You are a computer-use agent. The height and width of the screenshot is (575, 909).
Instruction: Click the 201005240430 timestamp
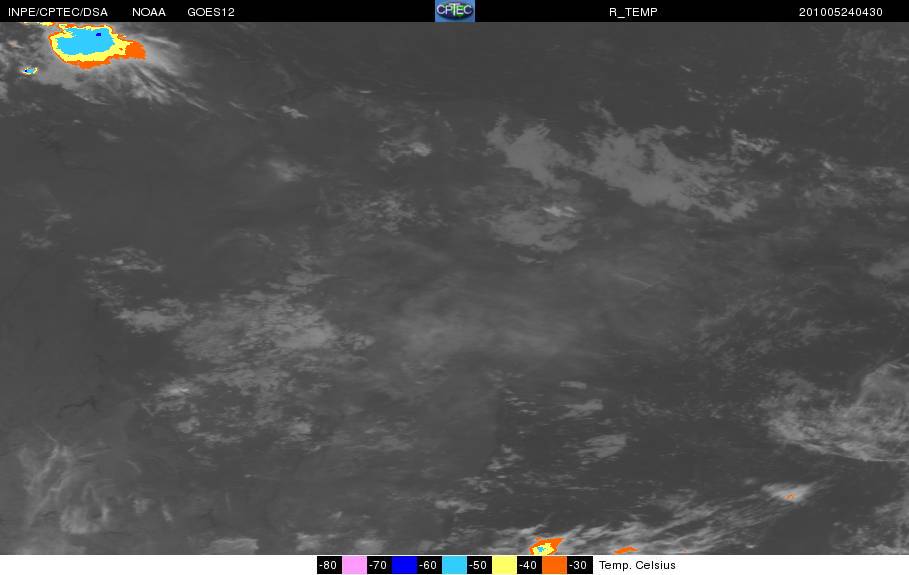point(841,12)
